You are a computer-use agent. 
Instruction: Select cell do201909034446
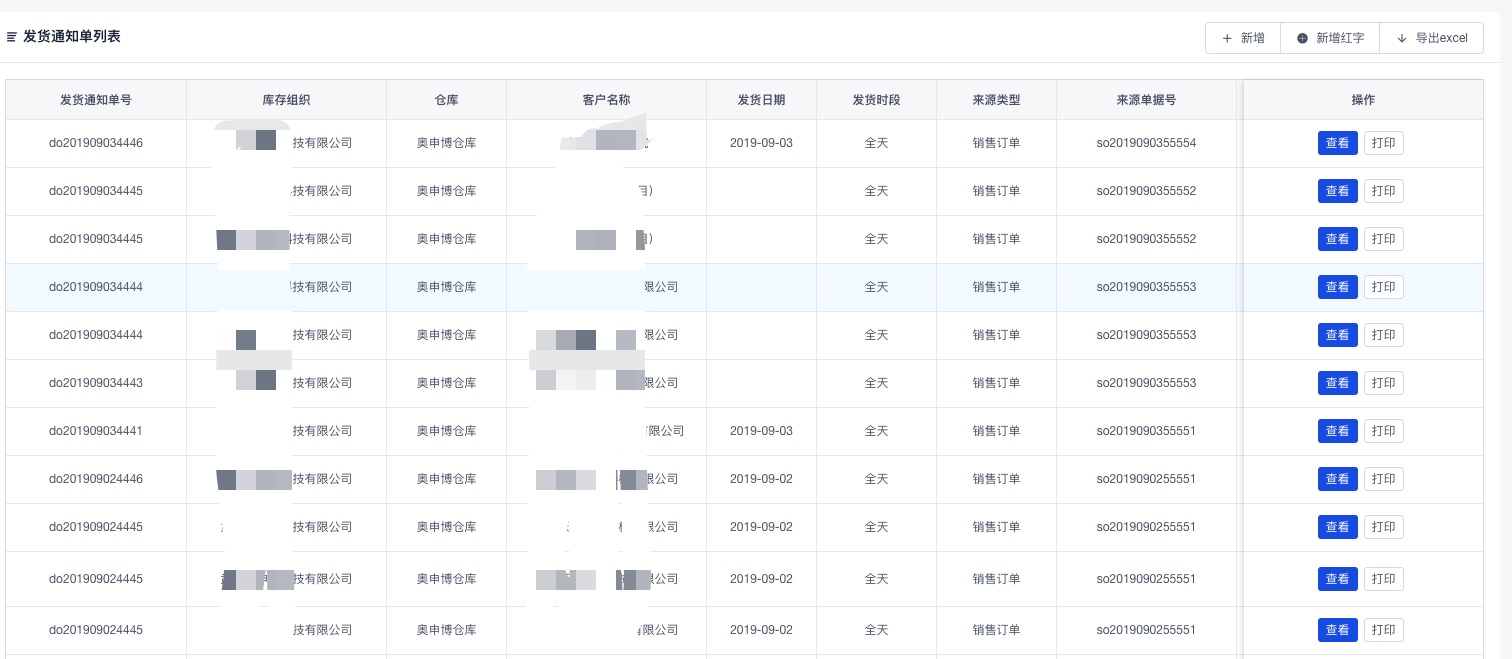point(96,143)
